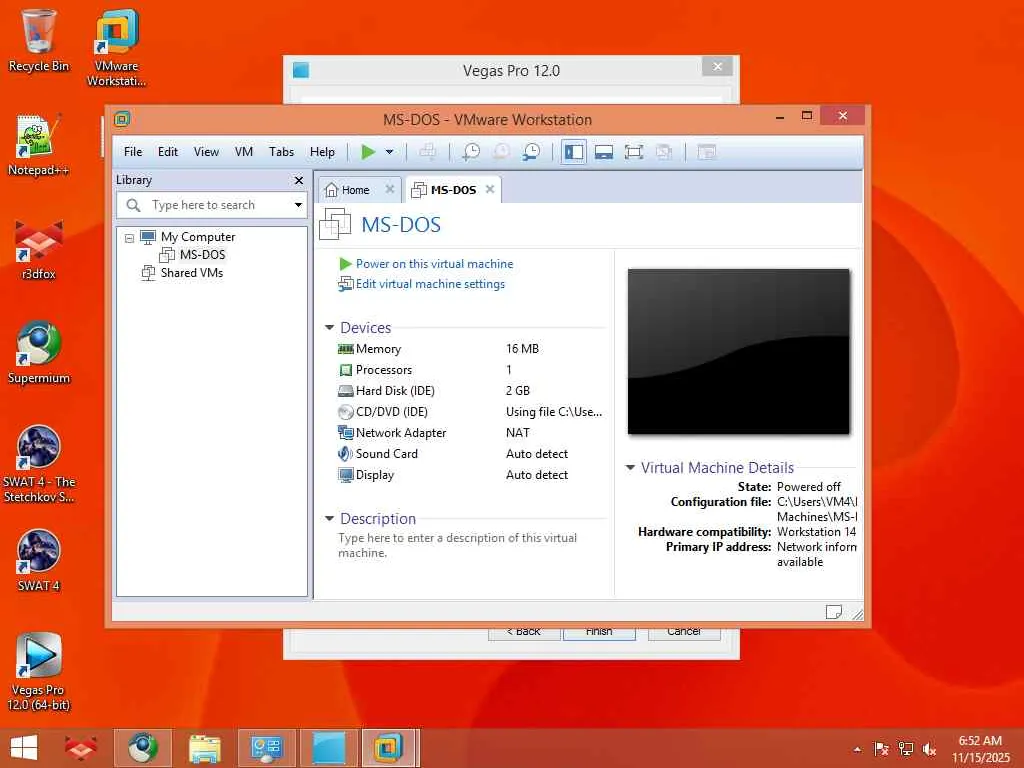Select Supermium desktop shortcut

click(x=39, y=353)
